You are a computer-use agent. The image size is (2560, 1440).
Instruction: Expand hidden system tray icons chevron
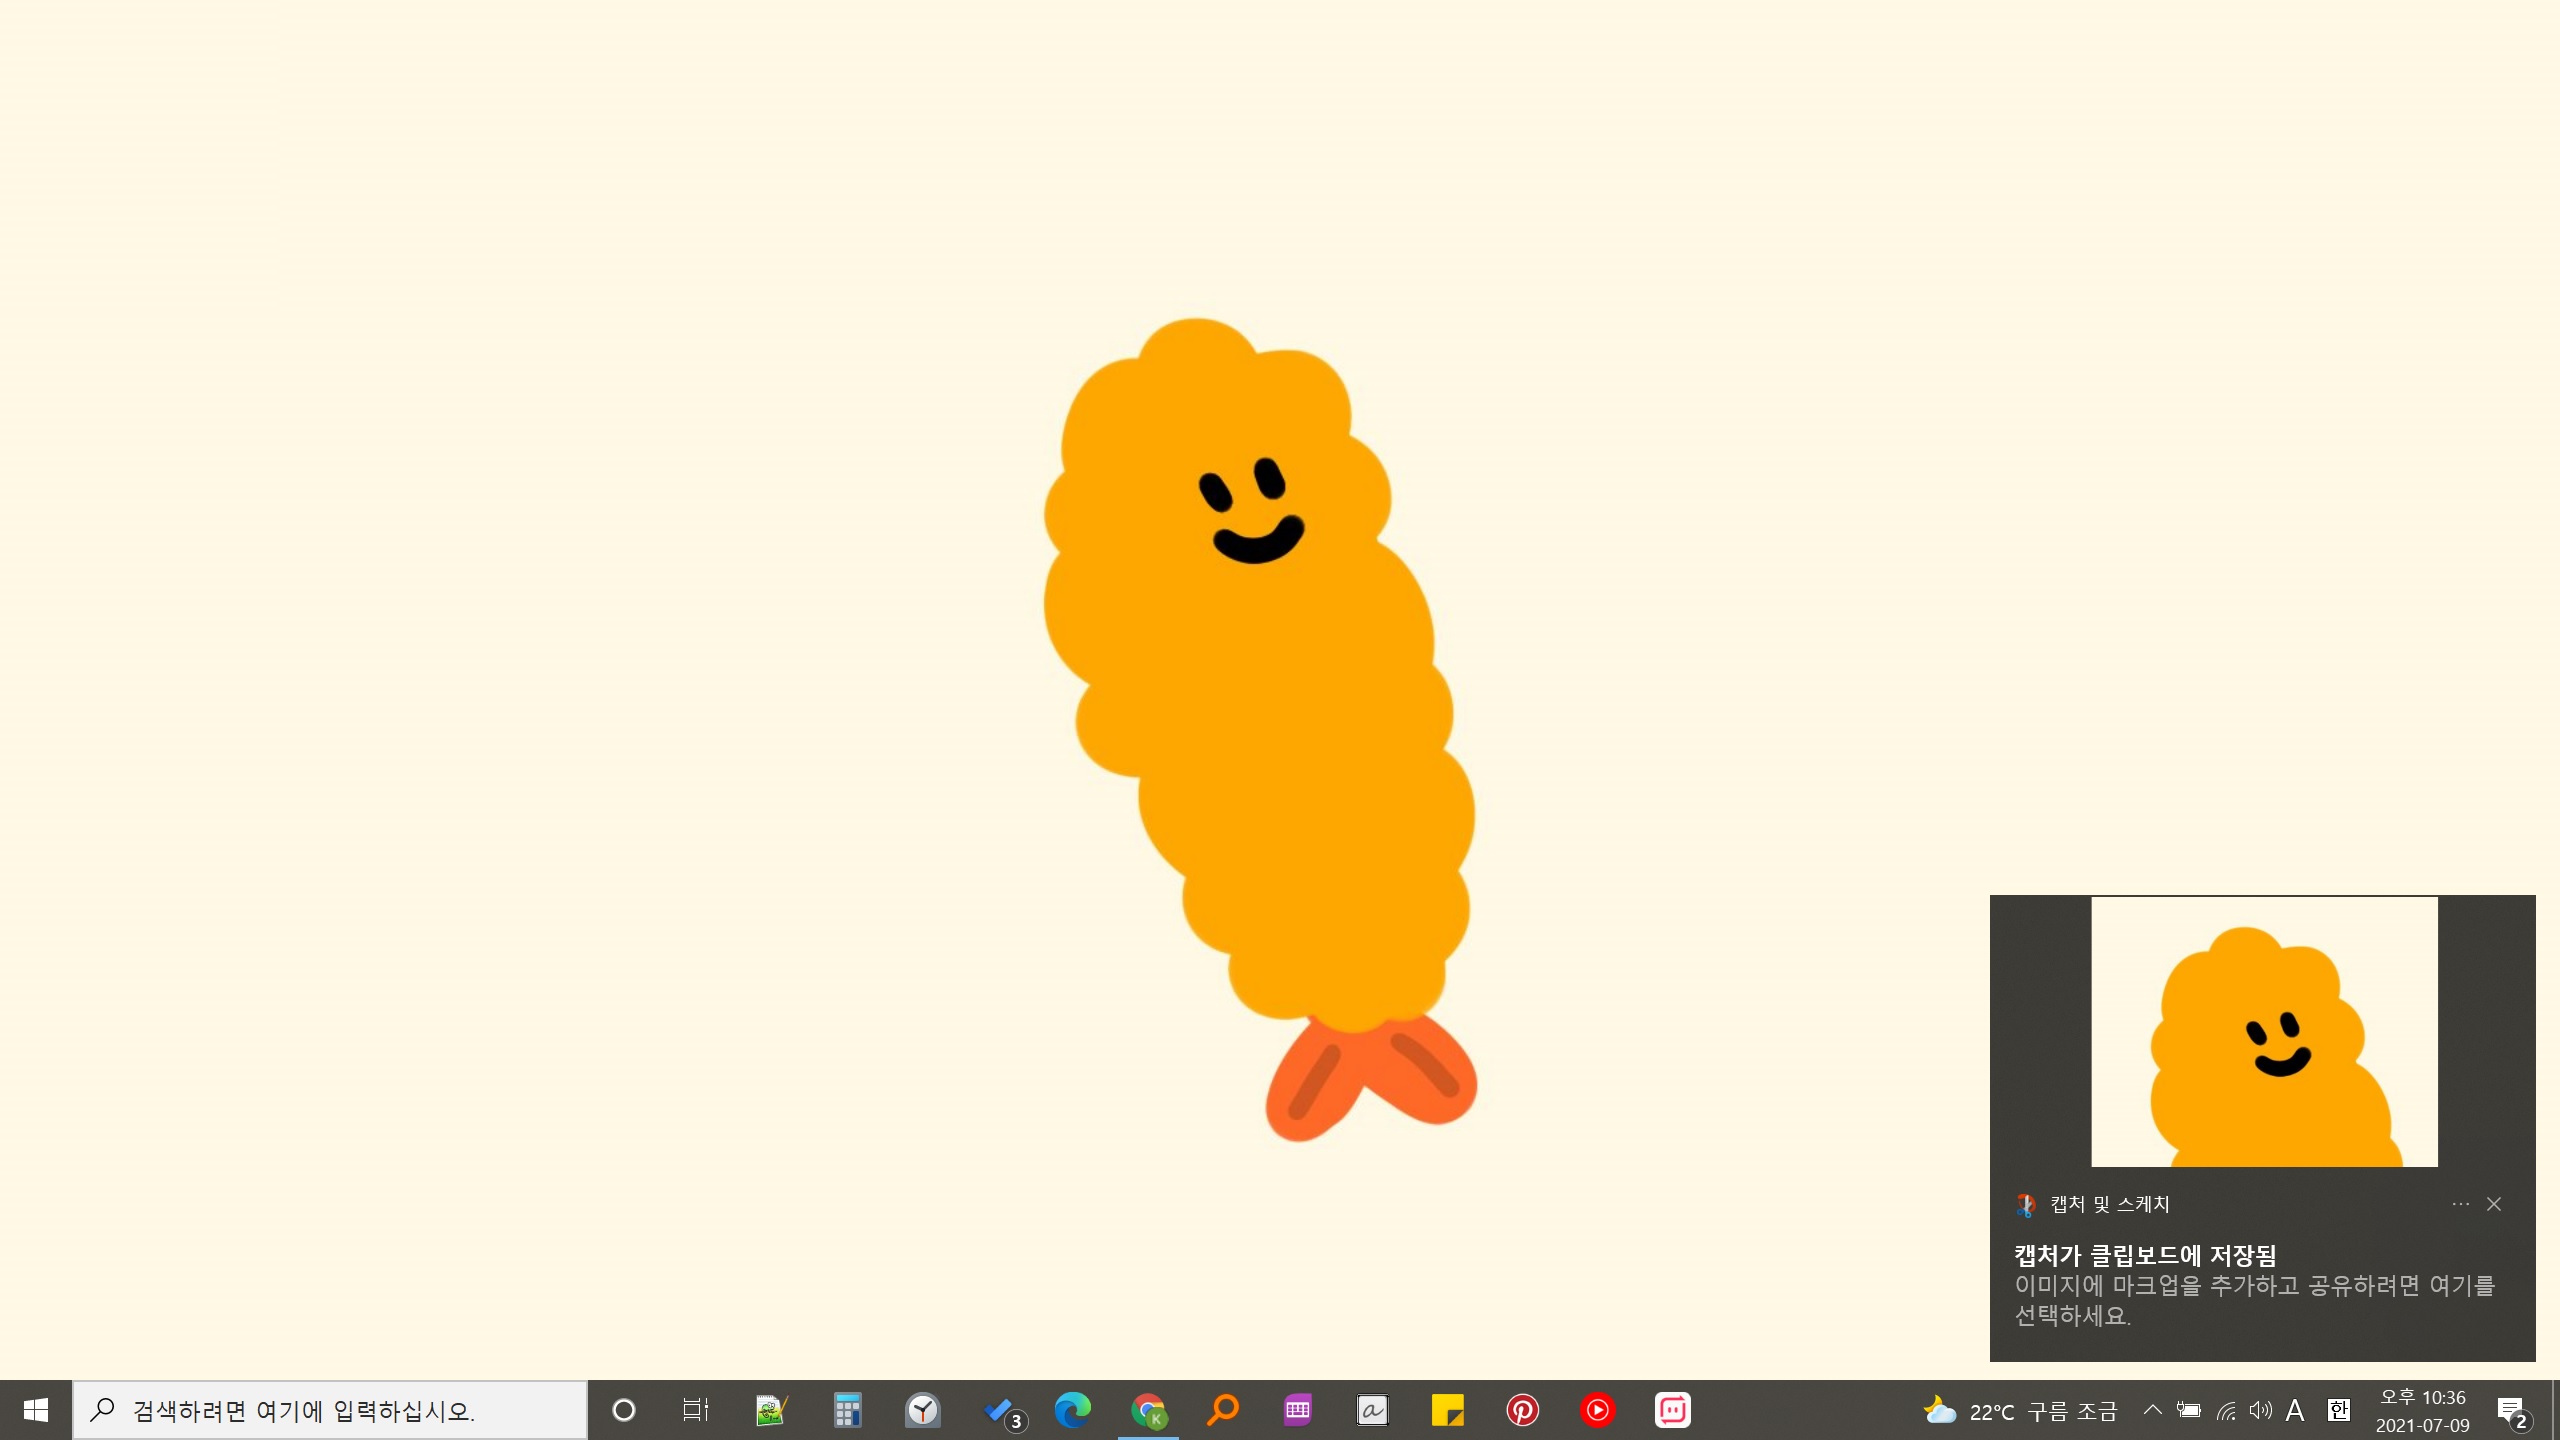(2153, 1410)
